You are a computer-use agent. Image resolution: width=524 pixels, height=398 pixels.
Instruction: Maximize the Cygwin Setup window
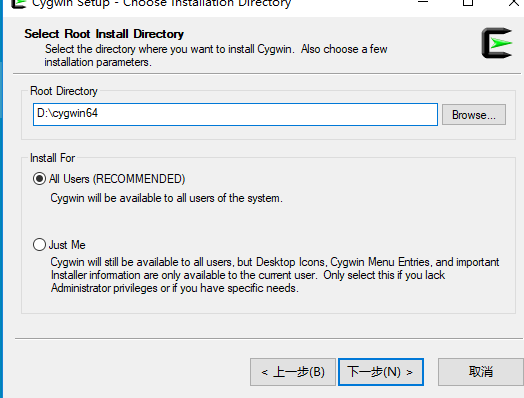(x=468, y=3)
